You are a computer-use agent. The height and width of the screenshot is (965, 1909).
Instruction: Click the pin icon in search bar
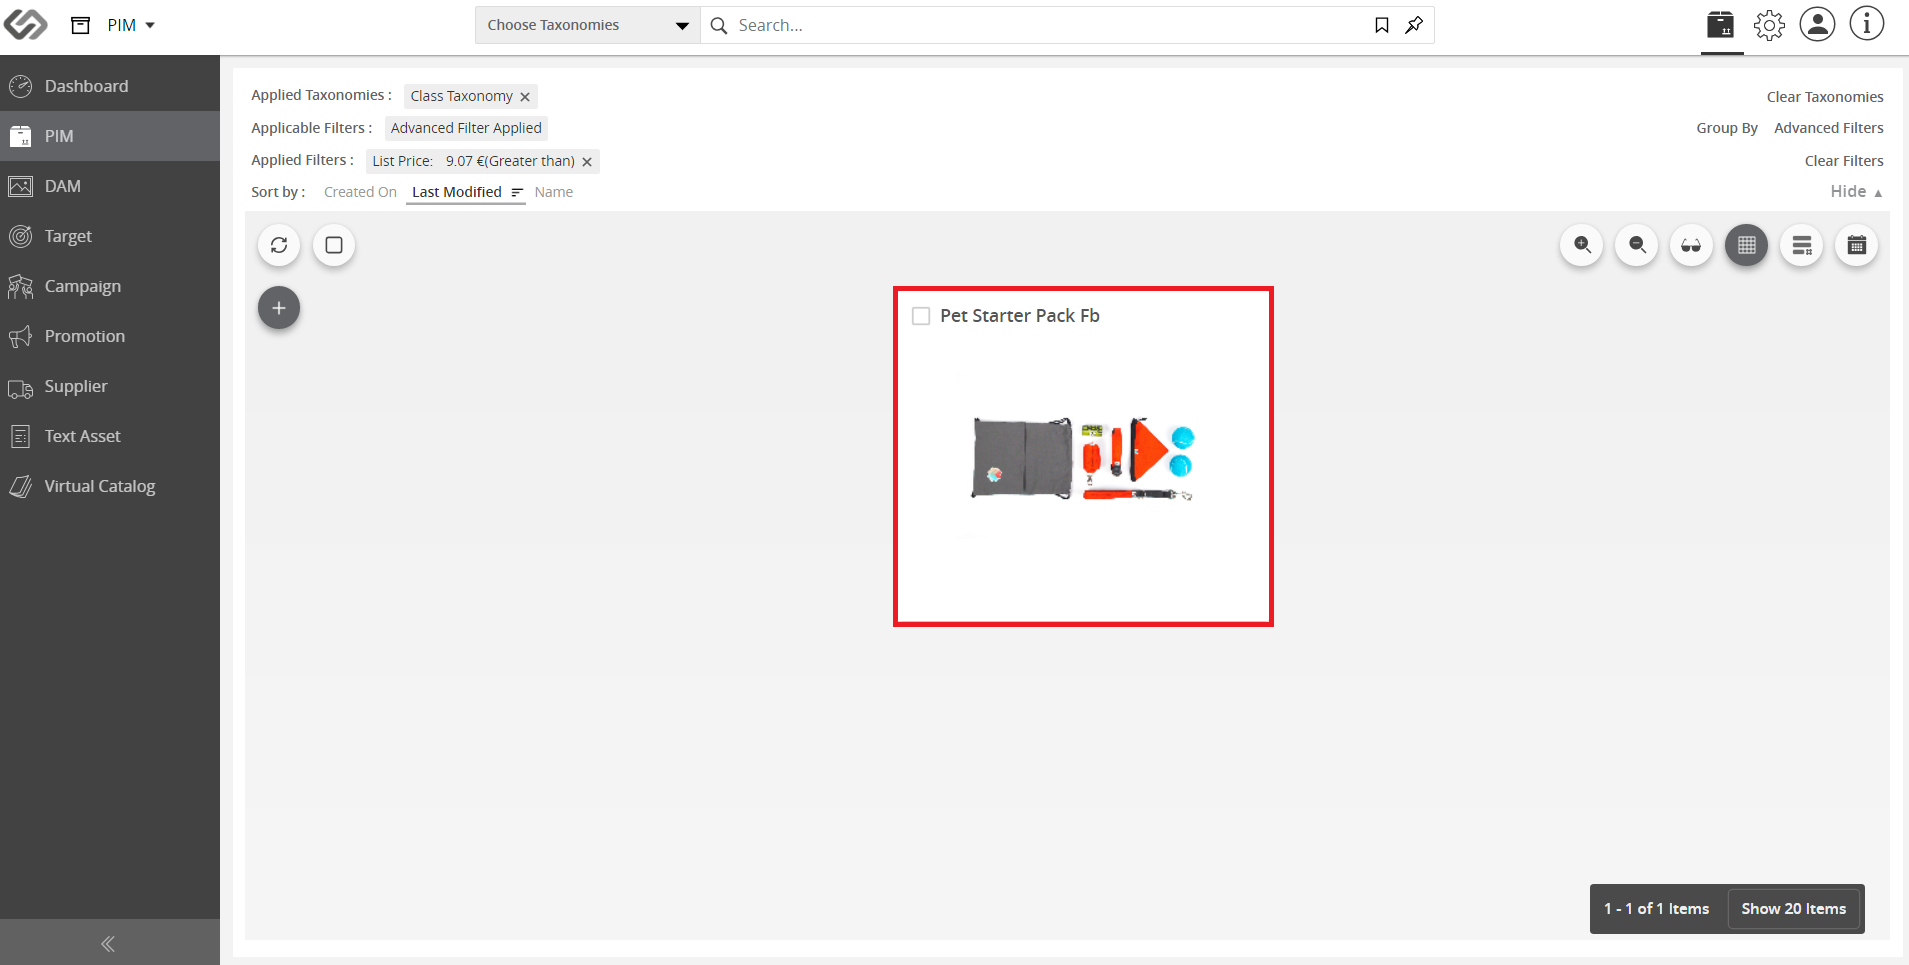click(x=1414, y=25)
